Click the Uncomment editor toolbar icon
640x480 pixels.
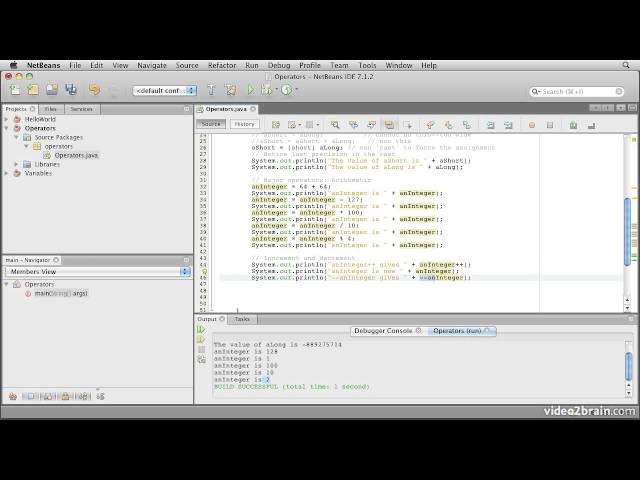pos(591,125)
